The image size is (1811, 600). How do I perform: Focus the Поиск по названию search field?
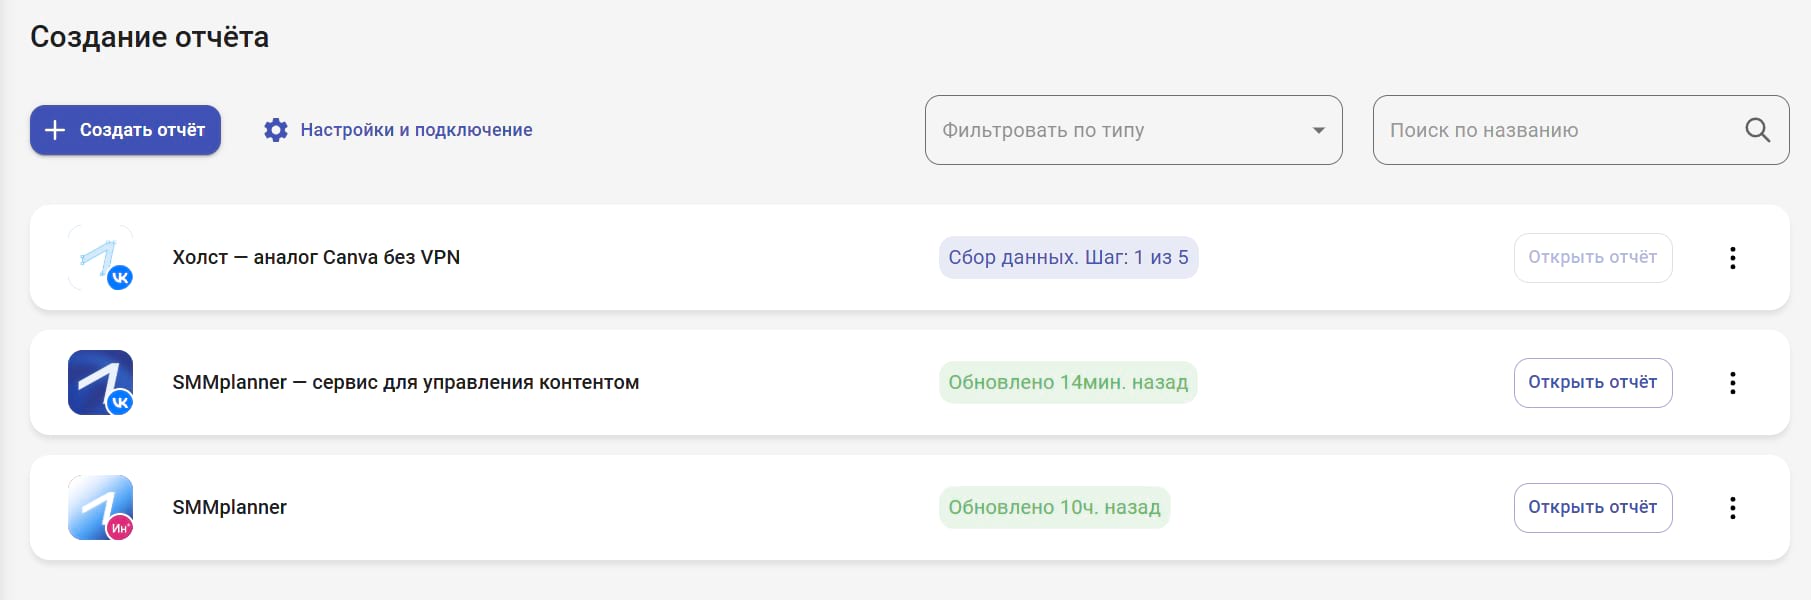coord(1580,130)
